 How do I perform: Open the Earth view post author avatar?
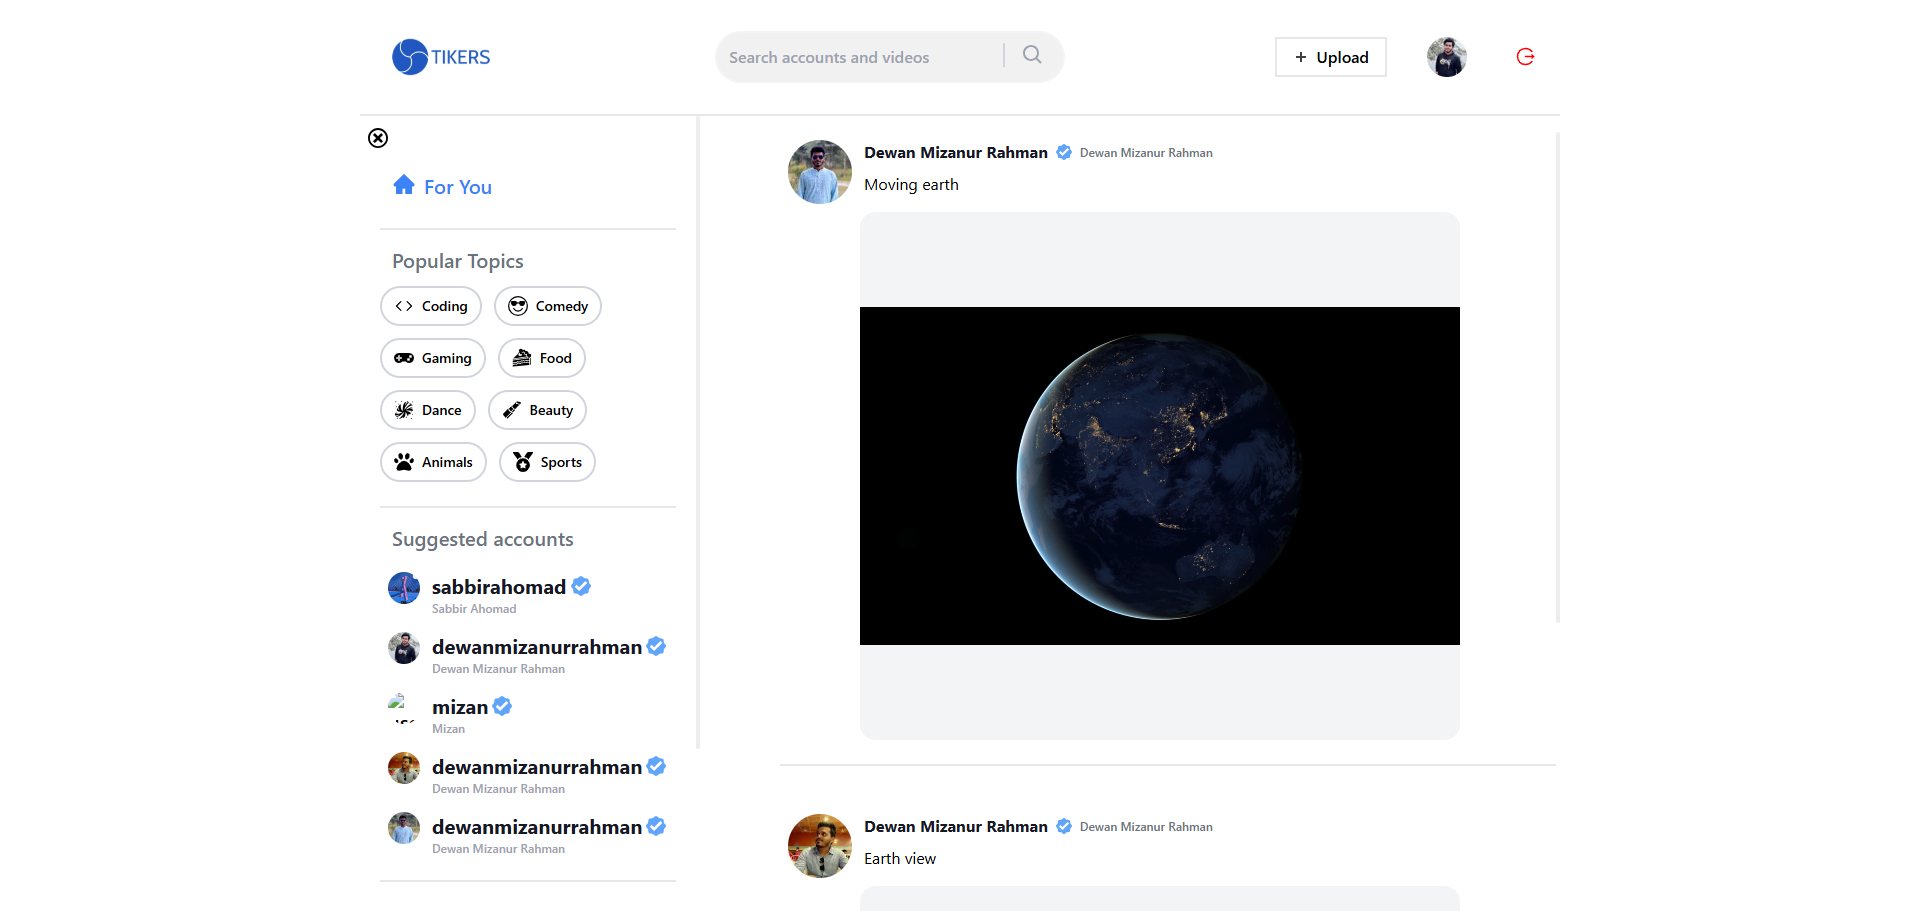click(x=820, y=845)
